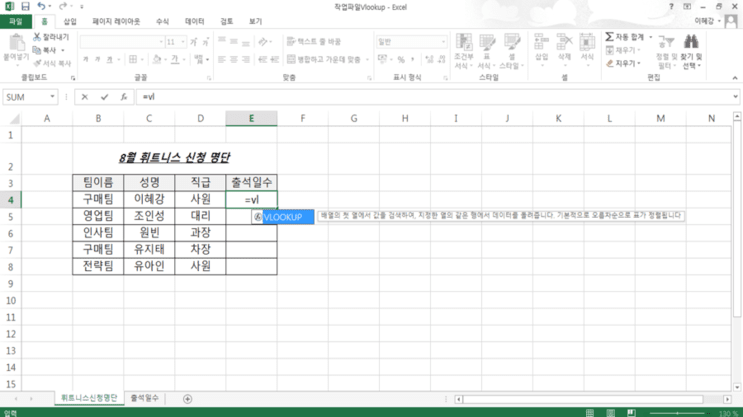743x417 pixels.
Task: Open the number format 일반 dropdown
Action: coord(443,42)
